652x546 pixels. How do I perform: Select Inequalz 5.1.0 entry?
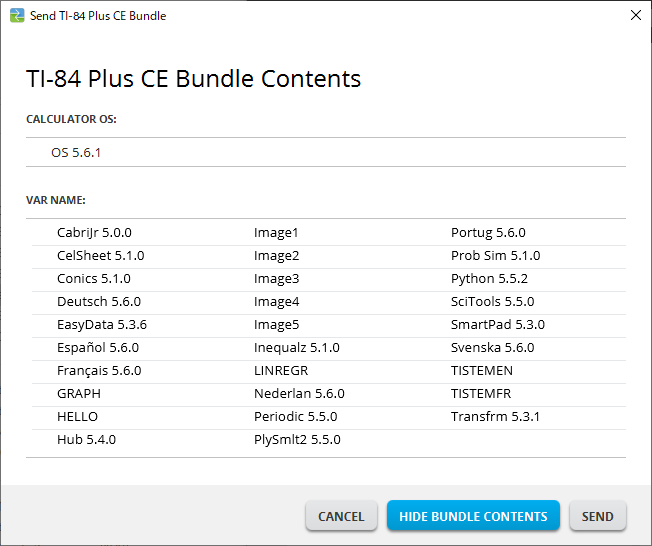(297, 348)
